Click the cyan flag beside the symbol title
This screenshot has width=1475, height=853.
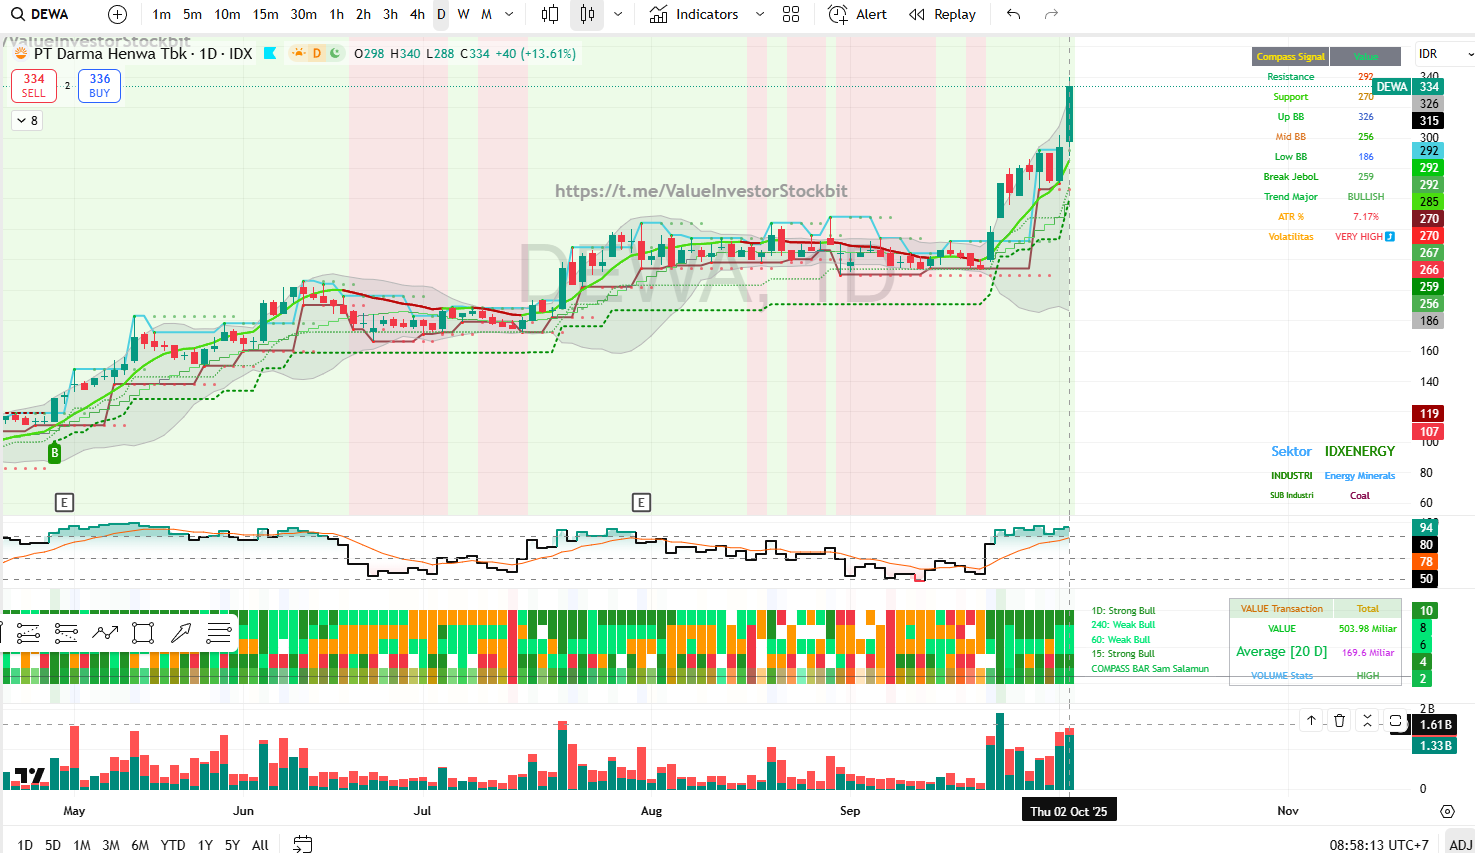pyautogui.click(x=270, y=53)
